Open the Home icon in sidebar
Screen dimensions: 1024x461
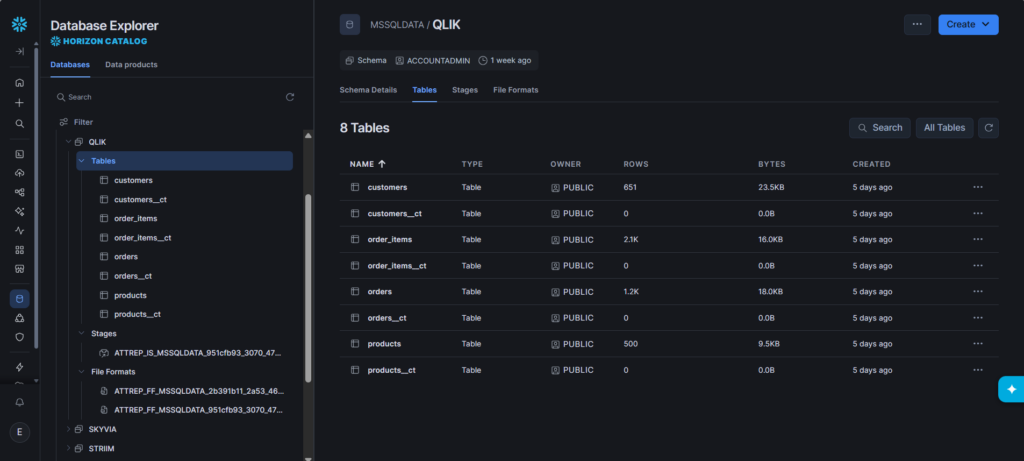(20, 83)
